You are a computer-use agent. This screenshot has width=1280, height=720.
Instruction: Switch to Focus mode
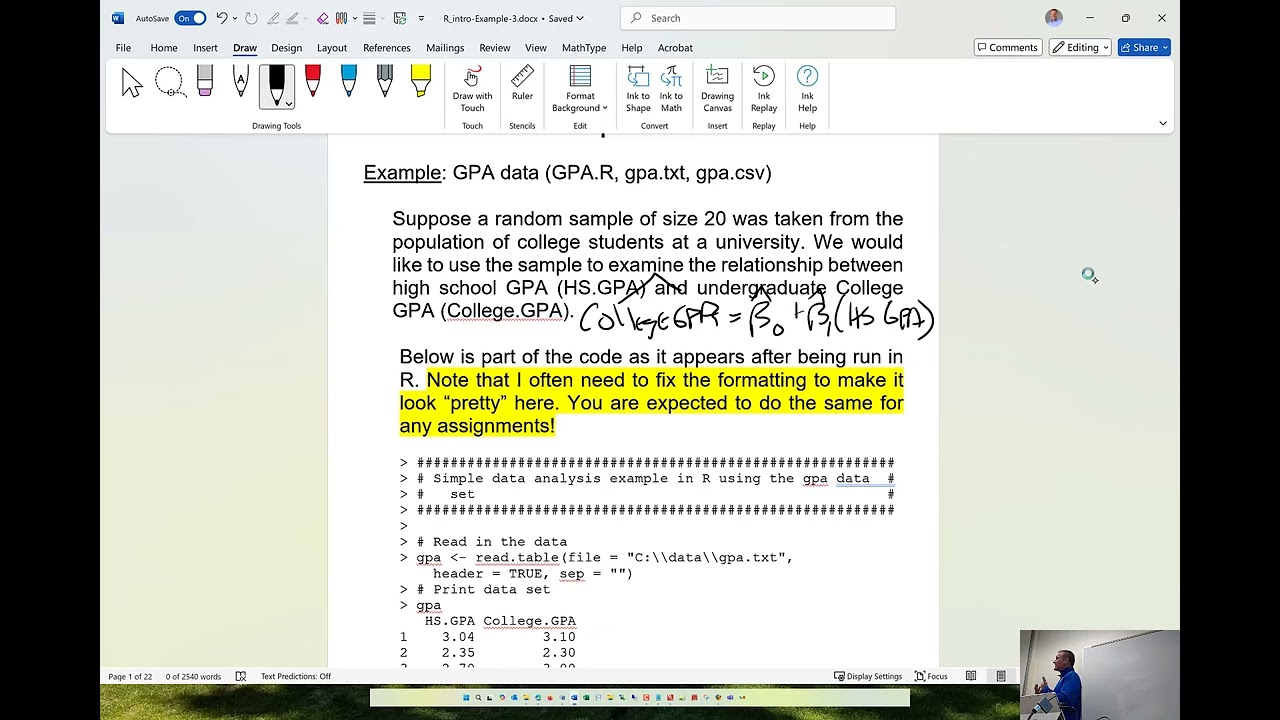click(x=930, y=676)
